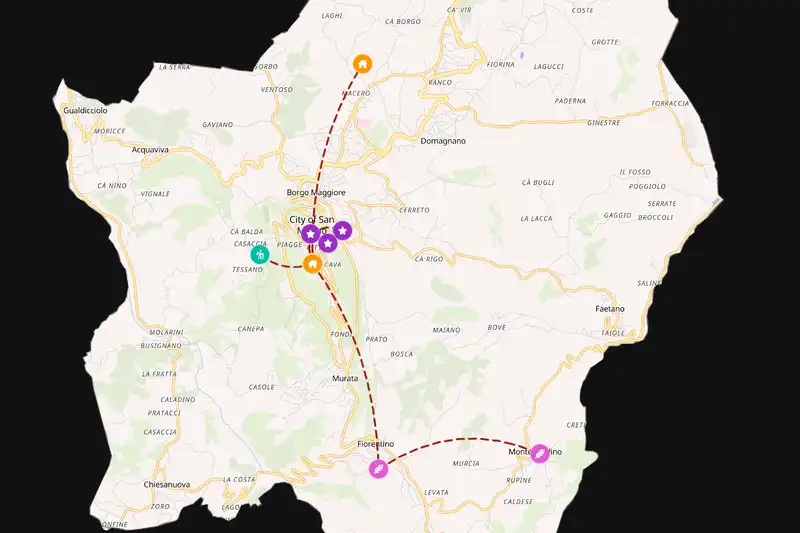The height and width of the screenshot is (533, 800).
Task: Select the orange house marker beside Cava
Action: tap(312, 264)
